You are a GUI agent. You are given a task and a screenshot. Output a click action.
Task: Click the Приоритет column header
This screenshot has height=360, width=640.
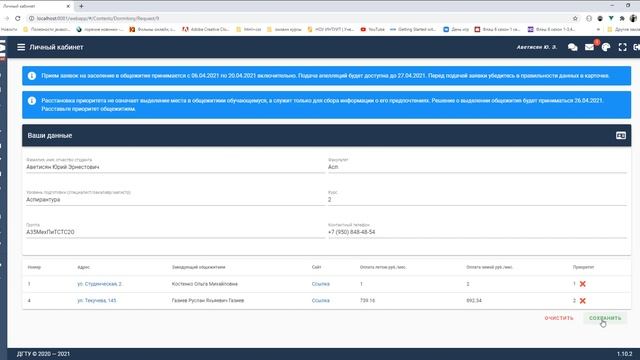pos(583,267)
